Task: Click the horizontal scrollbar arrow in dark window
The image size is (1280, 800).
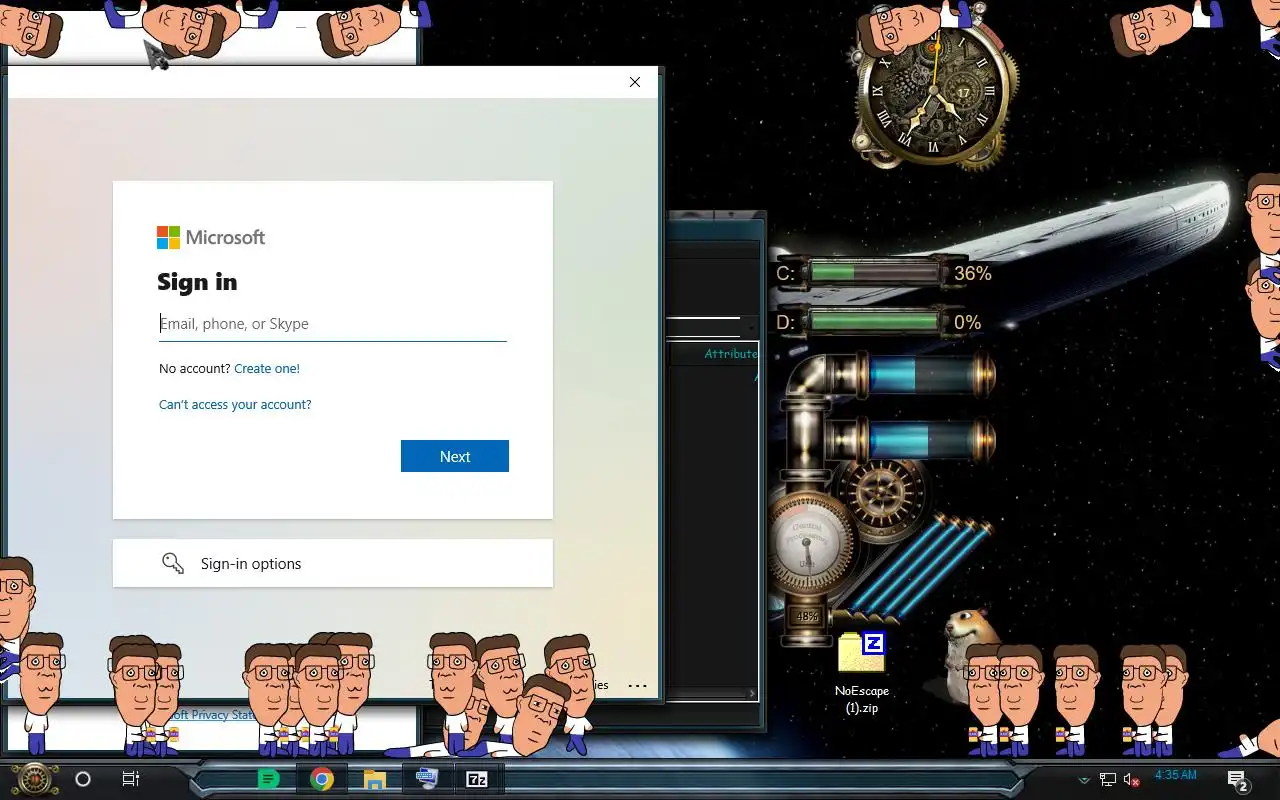Action: pos(752,693)
